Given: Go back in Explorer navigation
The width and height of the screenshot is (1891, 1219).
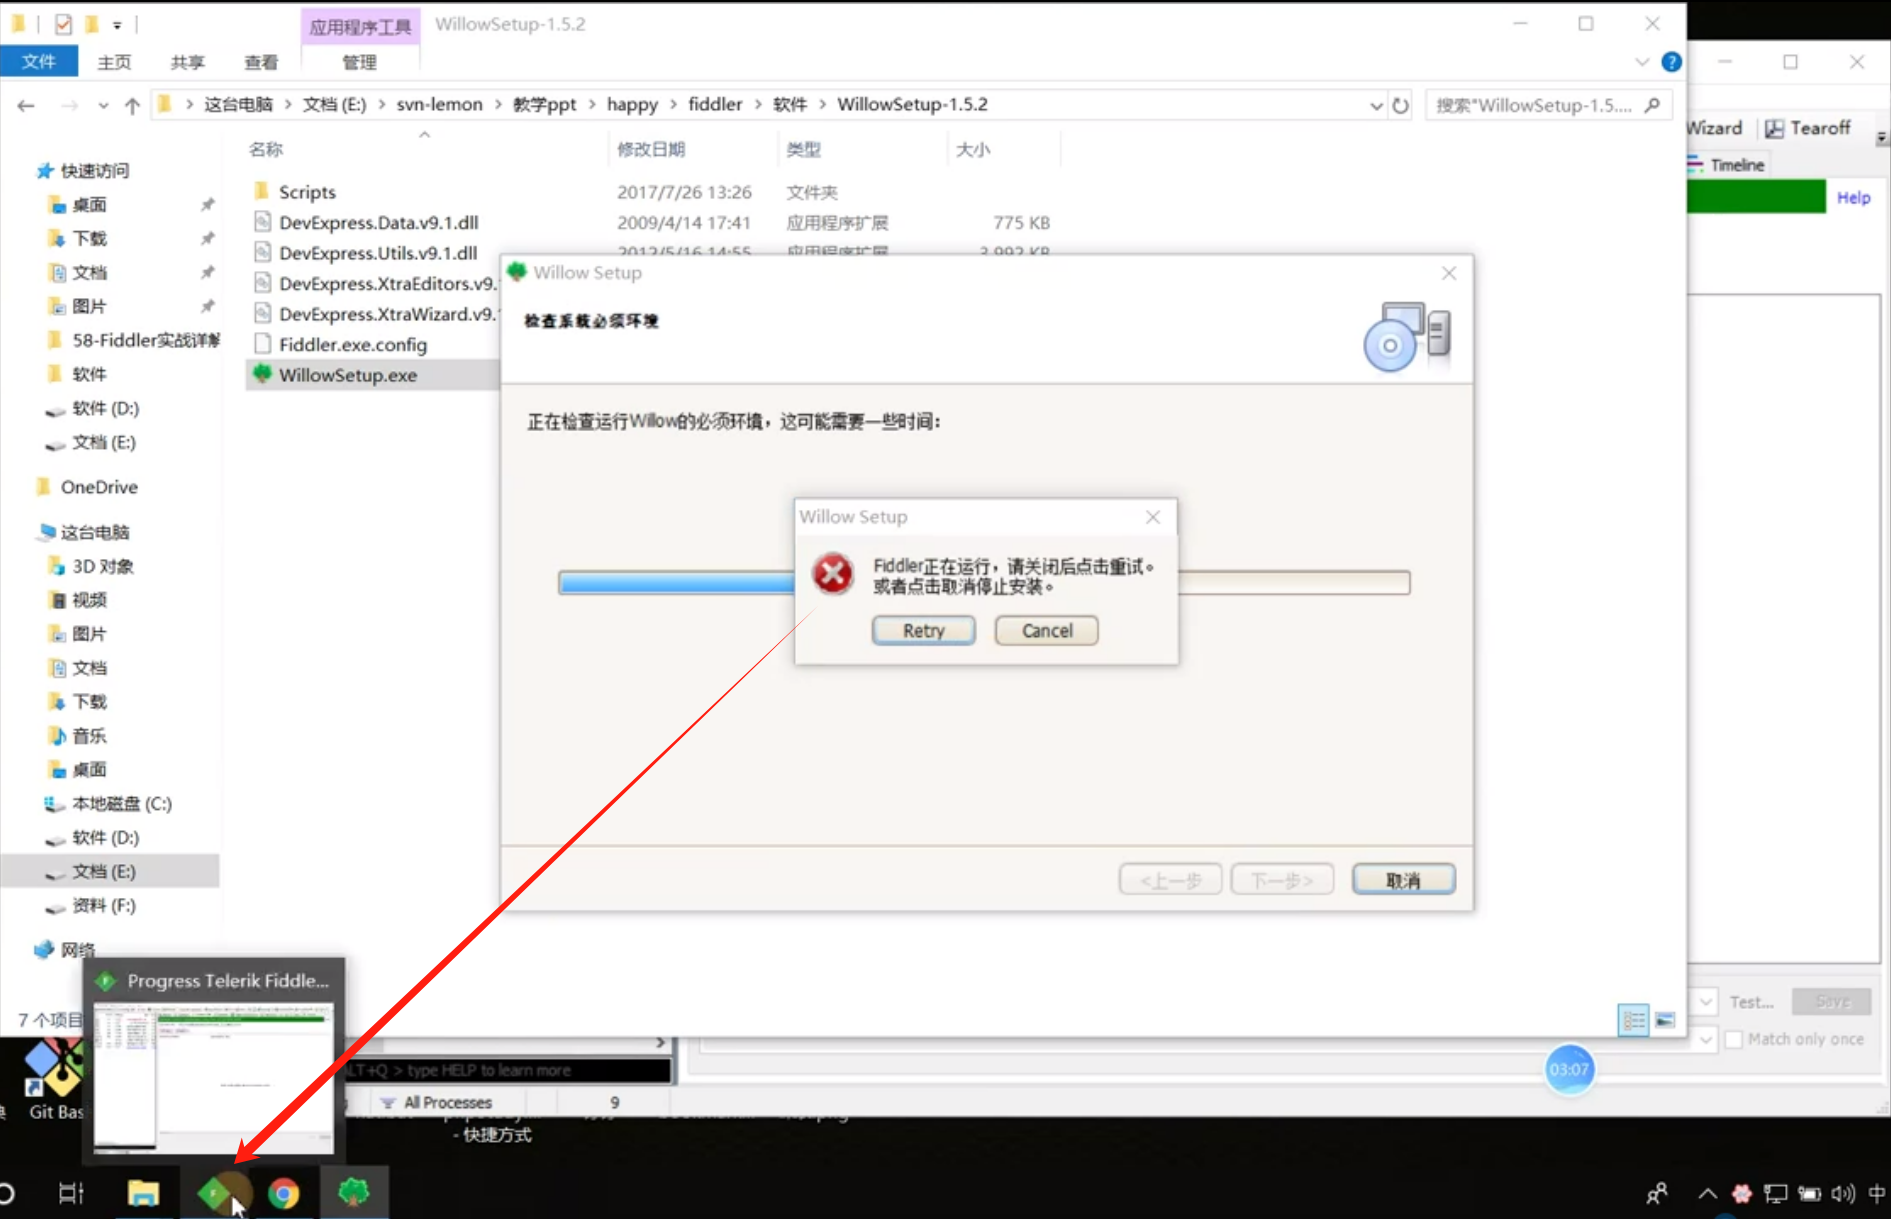Looking at the screenshot, I should coord(26,105).
